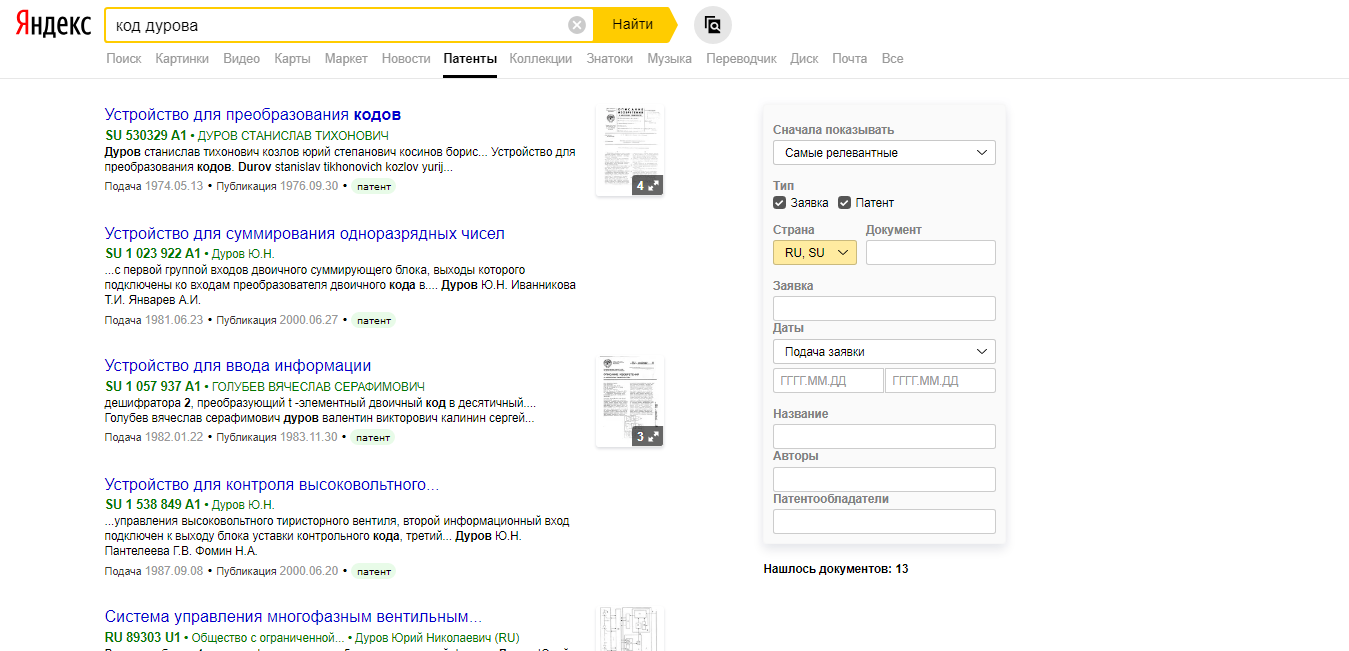Screen dimensions: 1349x651
Task: Click the патент tag dated 1983.11.30
Action: click(374, 437)
